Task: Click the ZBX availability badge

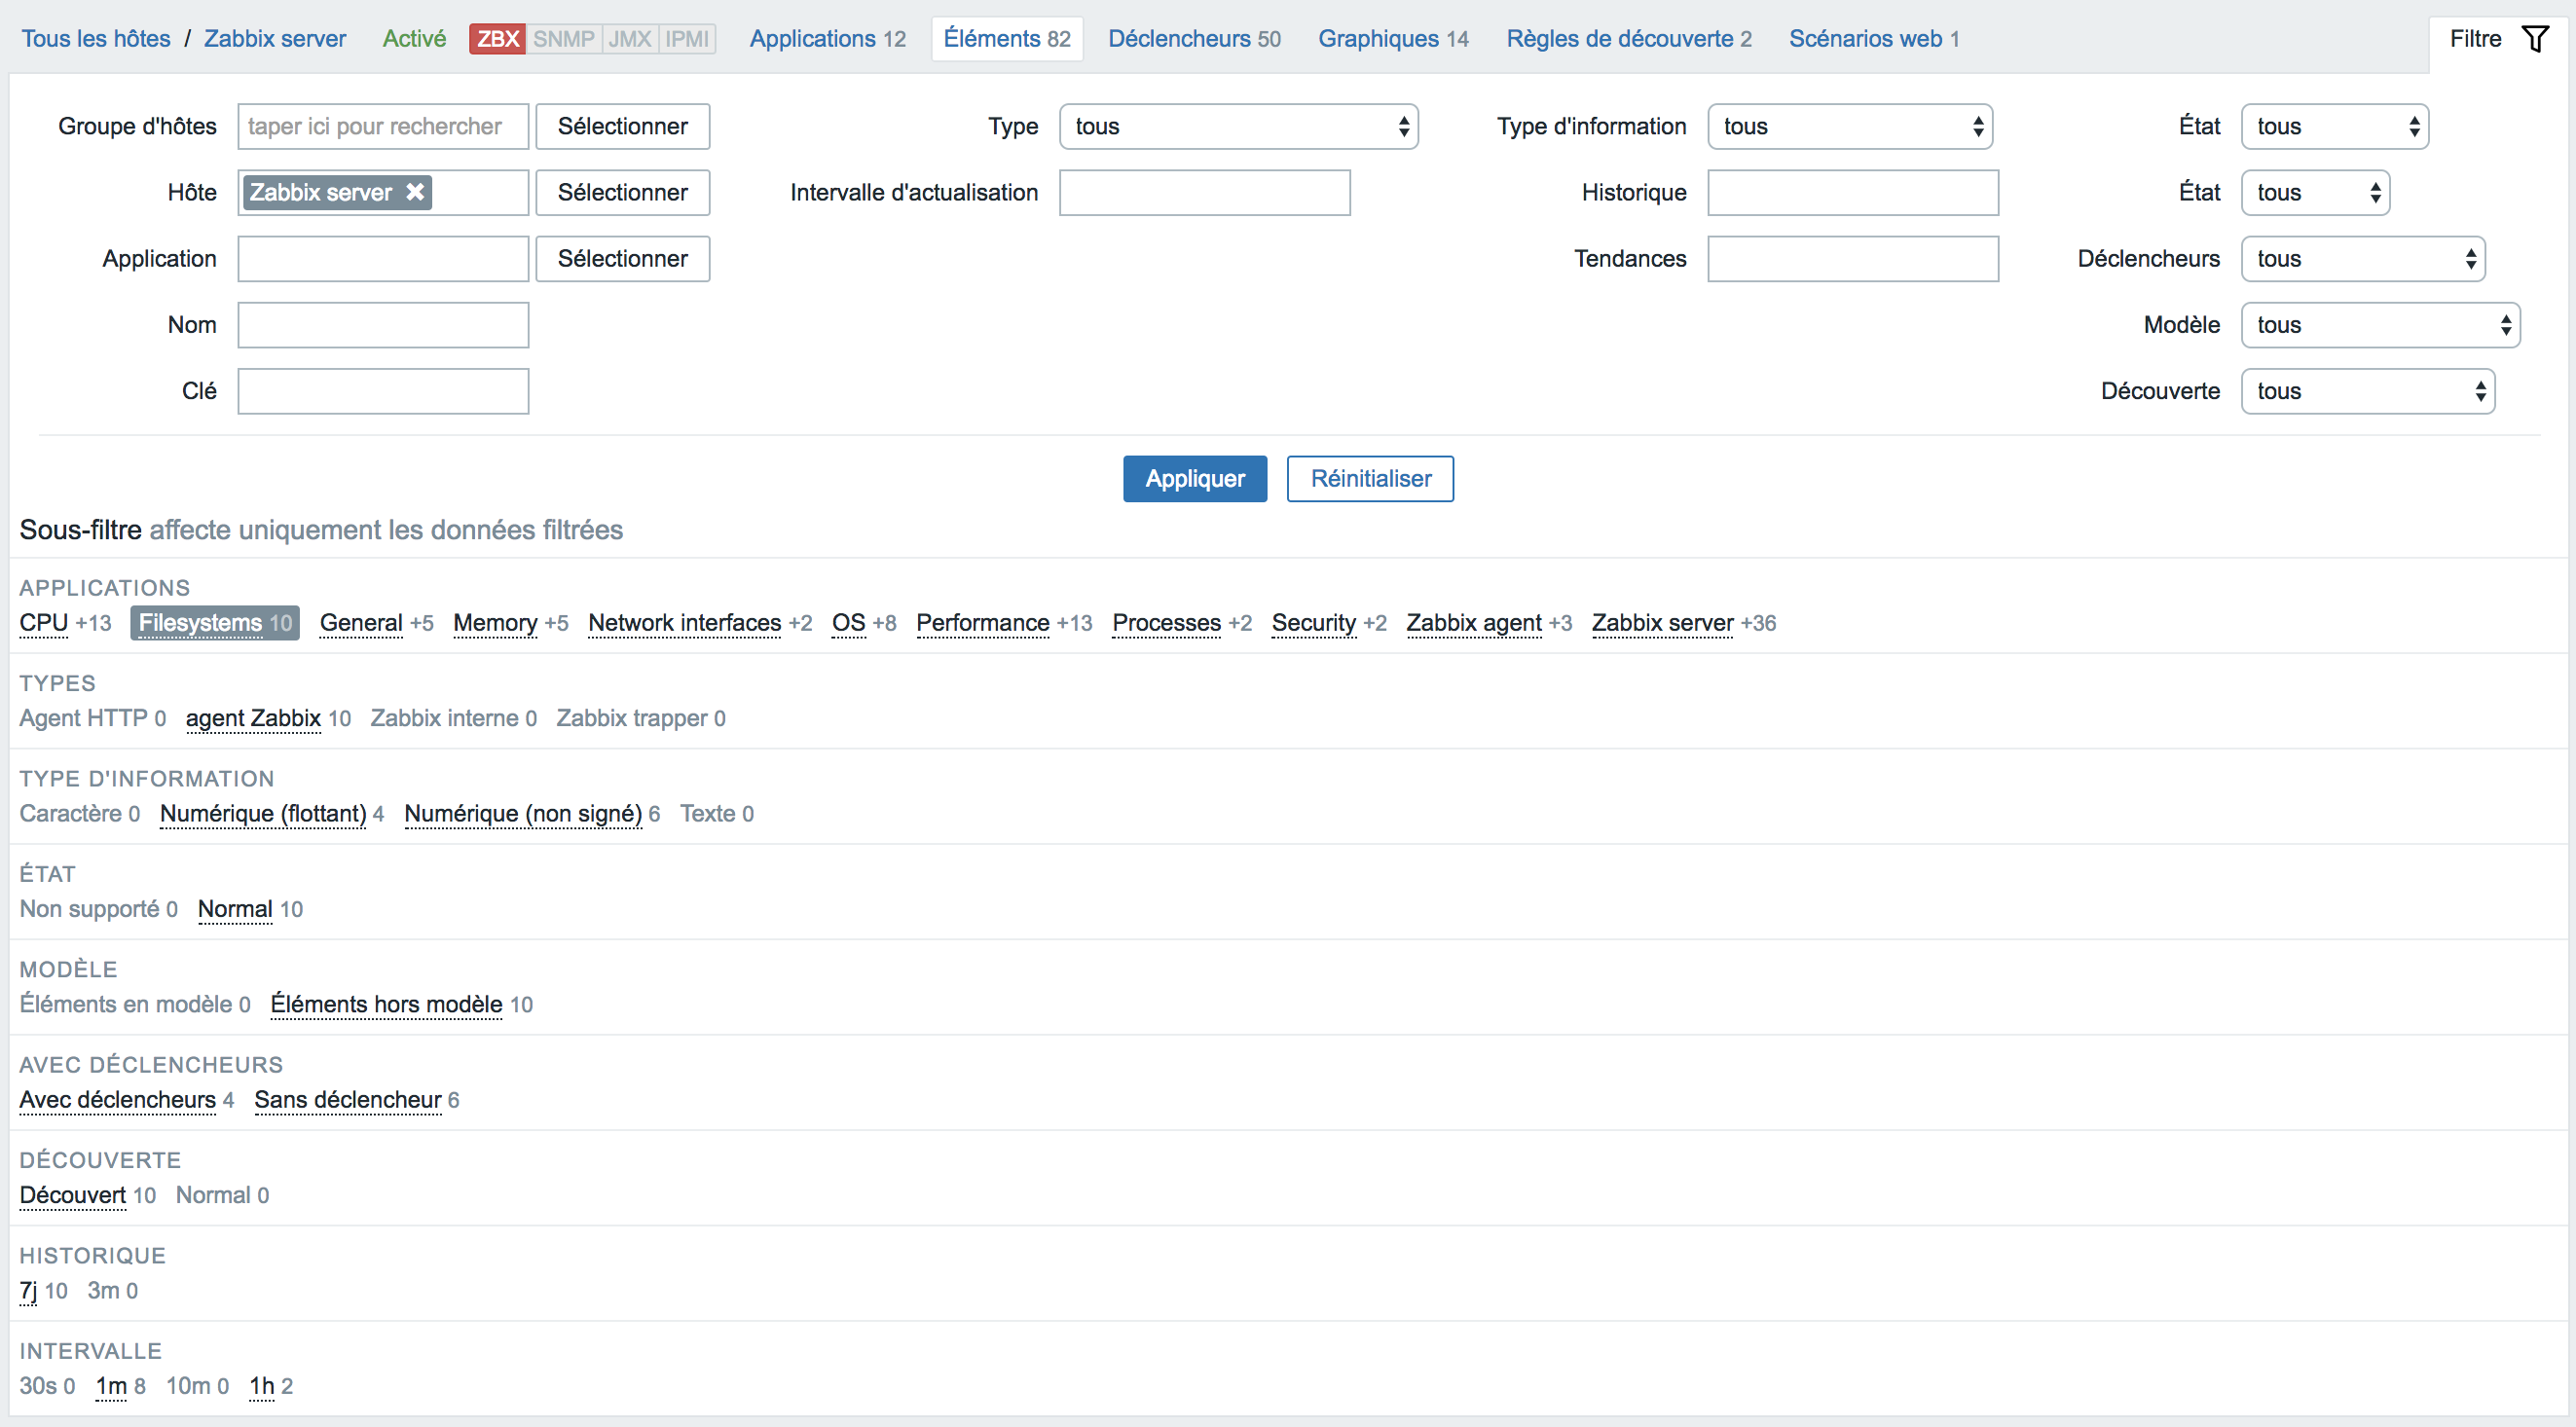Action: (498, 39)
